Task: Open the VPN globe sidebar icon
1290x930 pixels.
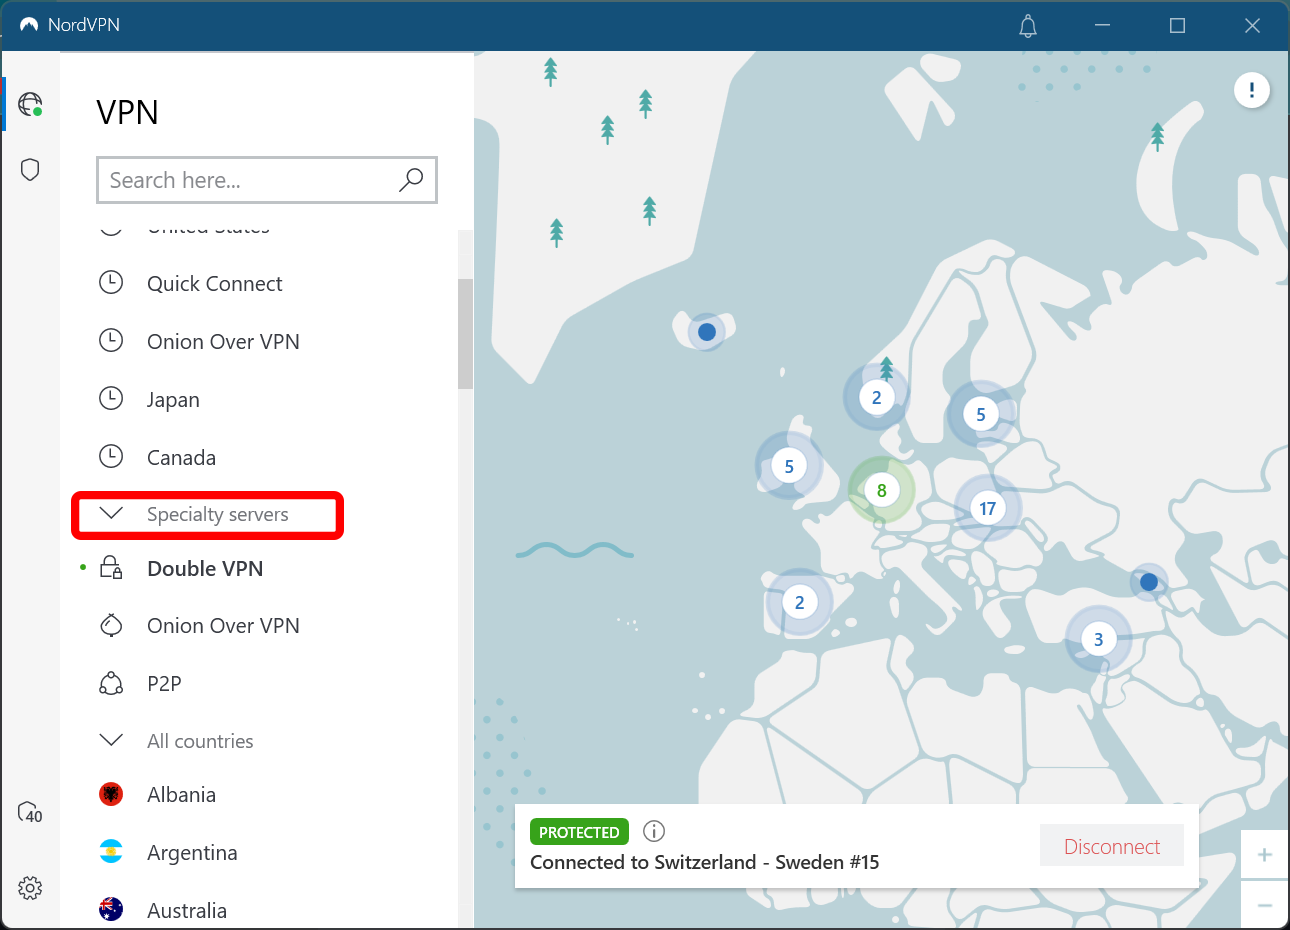Action: click(x=30, y=104)
